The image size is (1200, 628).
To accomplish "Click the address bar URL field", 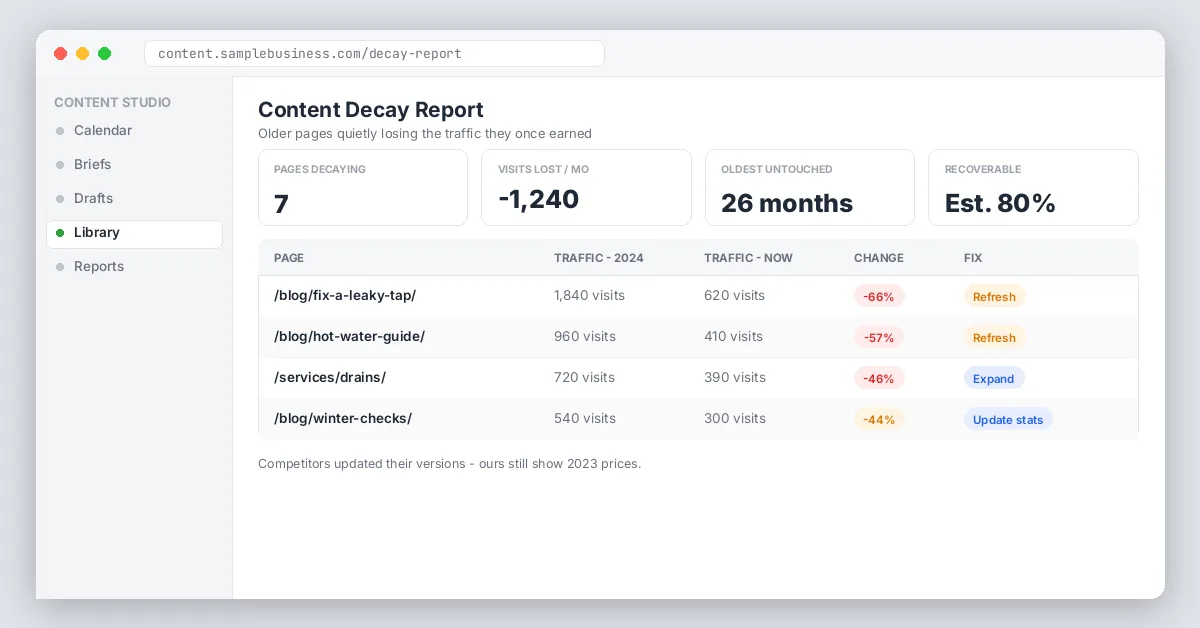I will (374, 53).
